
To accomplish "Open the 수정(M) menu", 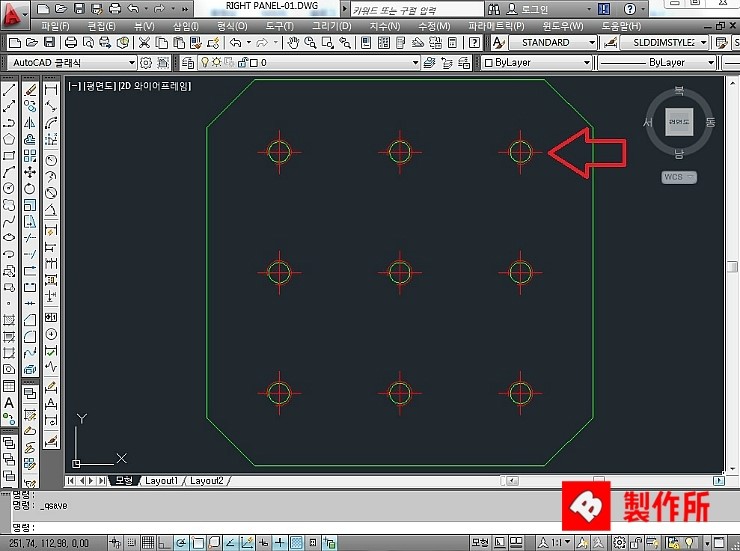I will pyautogui.click(x=434, y=26).
